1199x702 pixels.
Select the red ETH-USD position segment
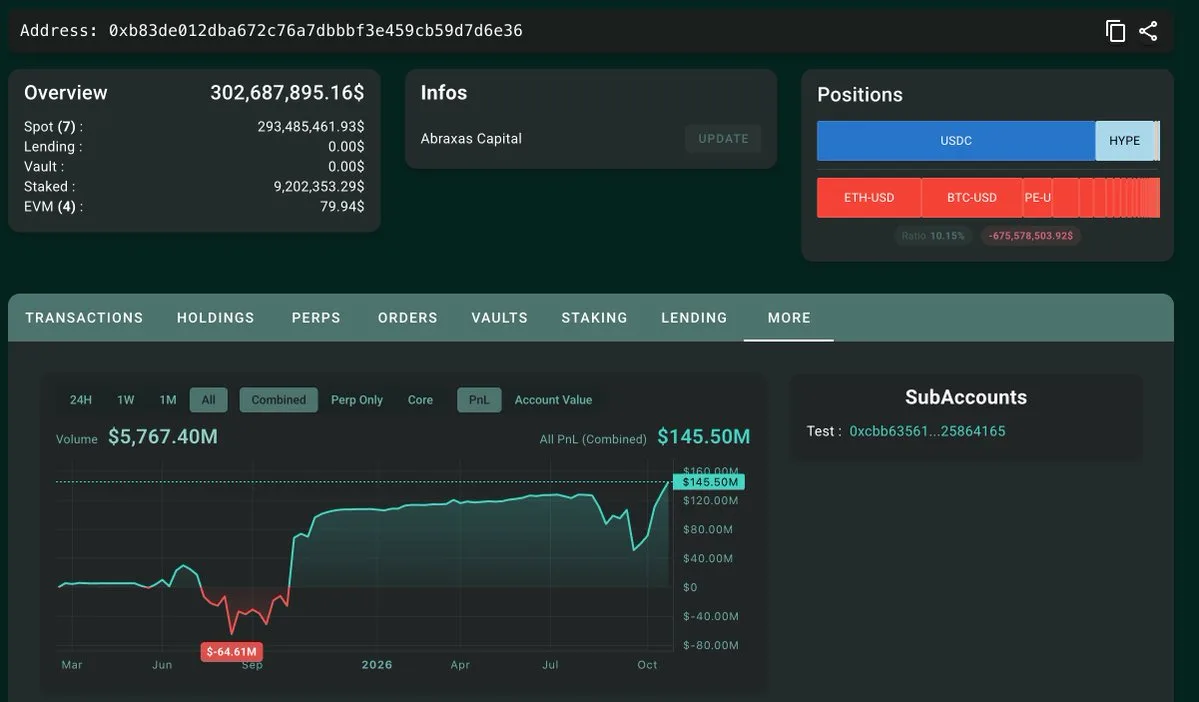[869, 197]
